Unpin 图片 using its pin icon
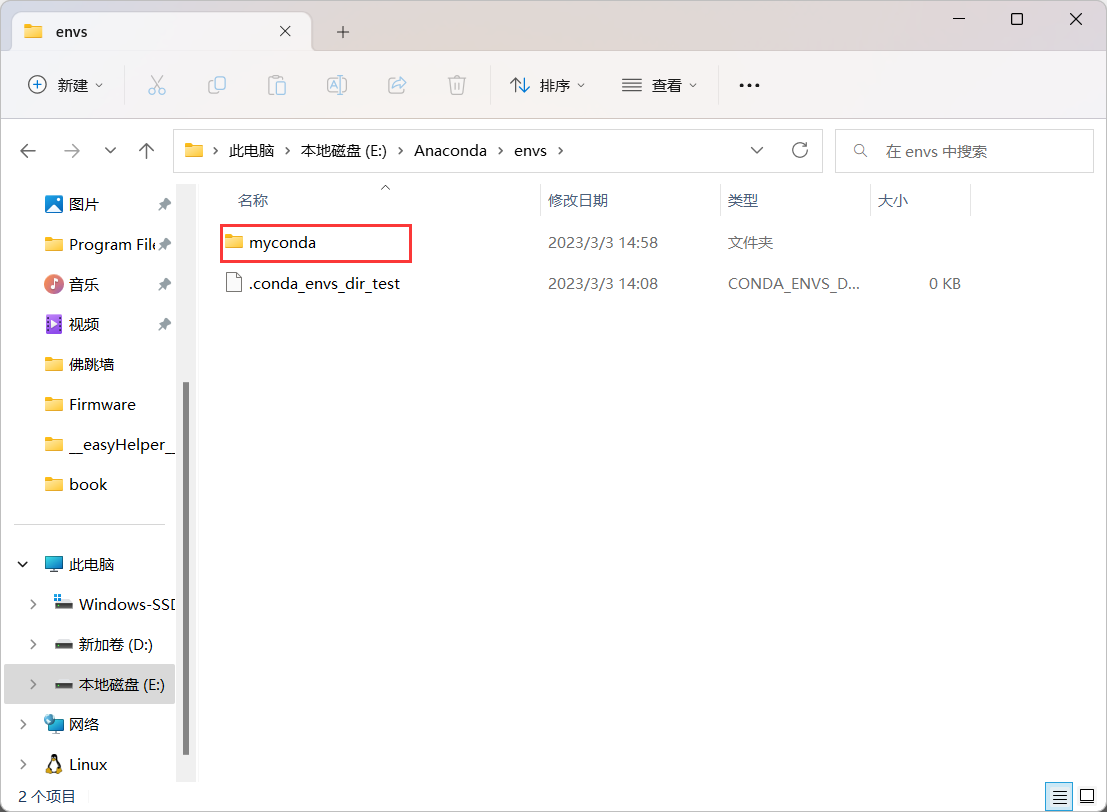Viewport: 1107px width, 812px height. tap(164, 204)
